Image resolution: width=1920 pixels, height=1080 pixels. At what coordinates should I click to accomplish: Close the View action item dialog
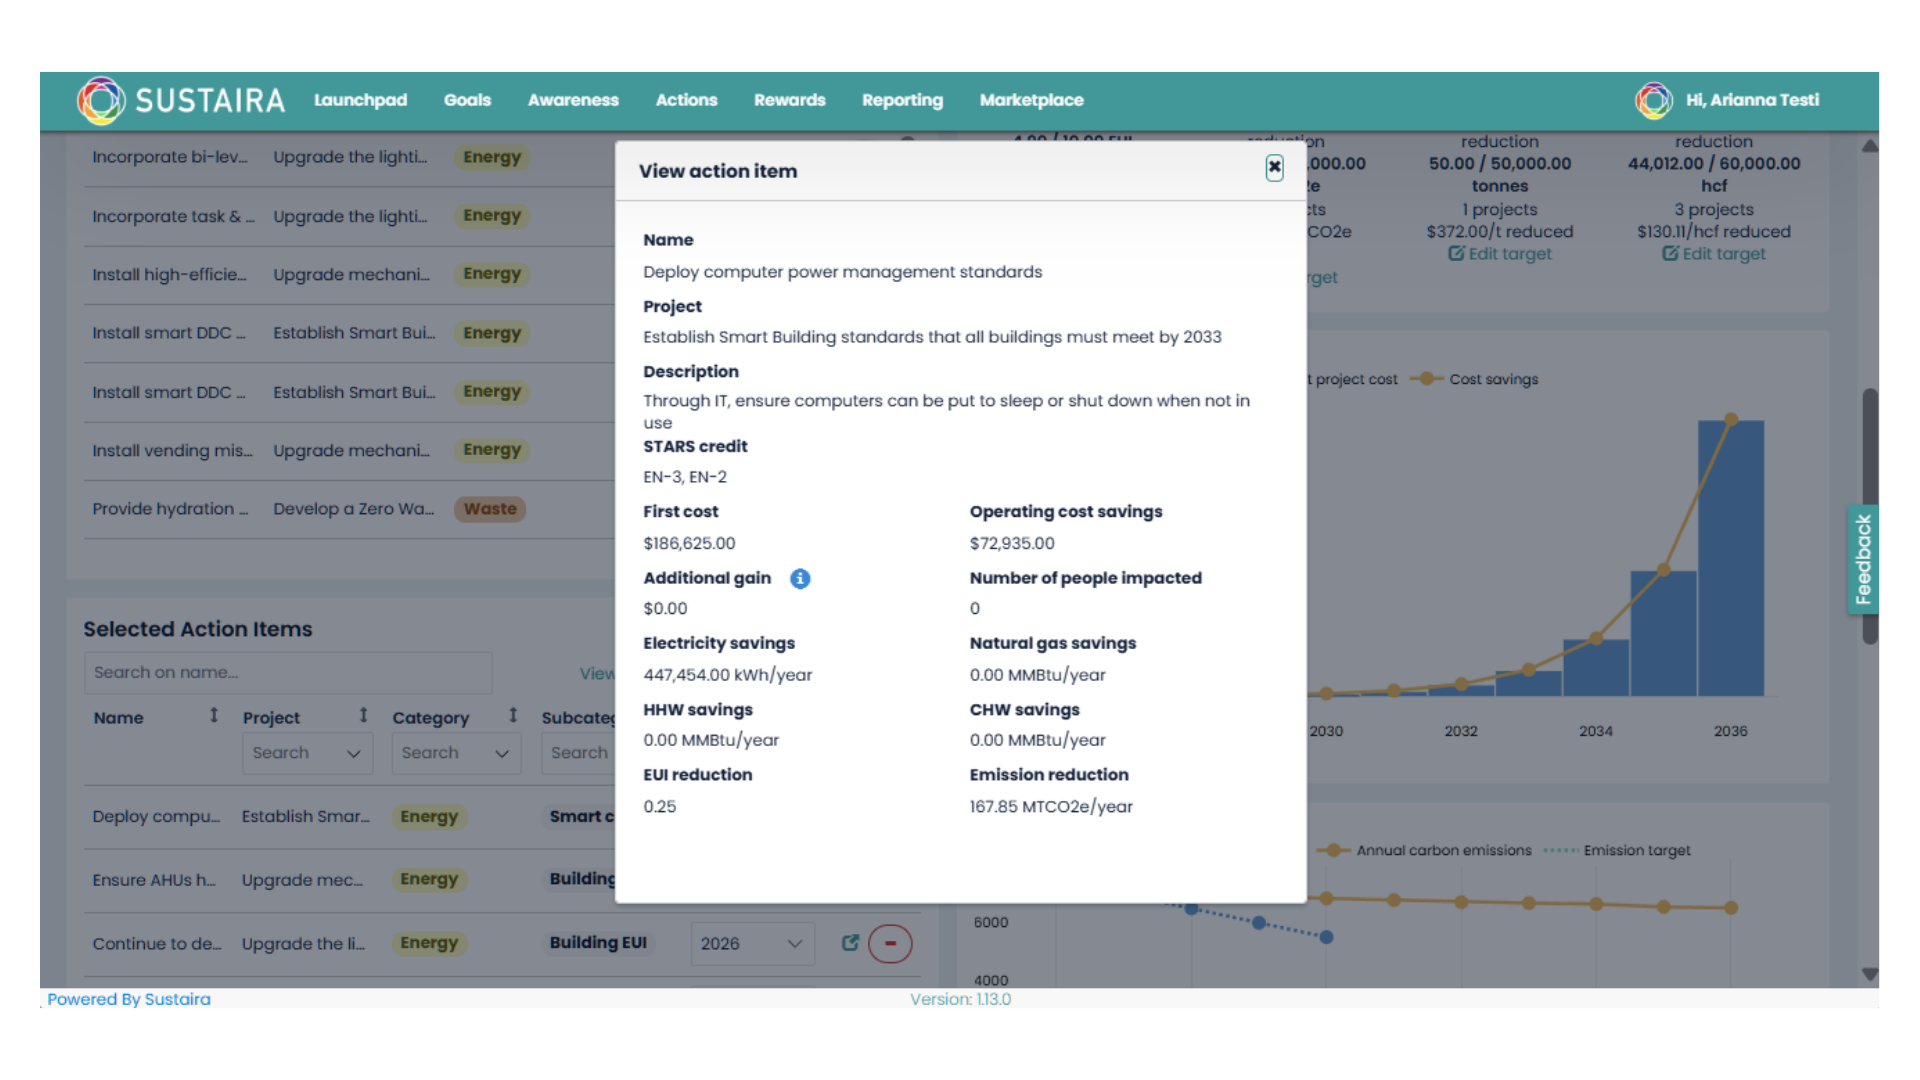pyautogui.click(x=1273, y=168)
